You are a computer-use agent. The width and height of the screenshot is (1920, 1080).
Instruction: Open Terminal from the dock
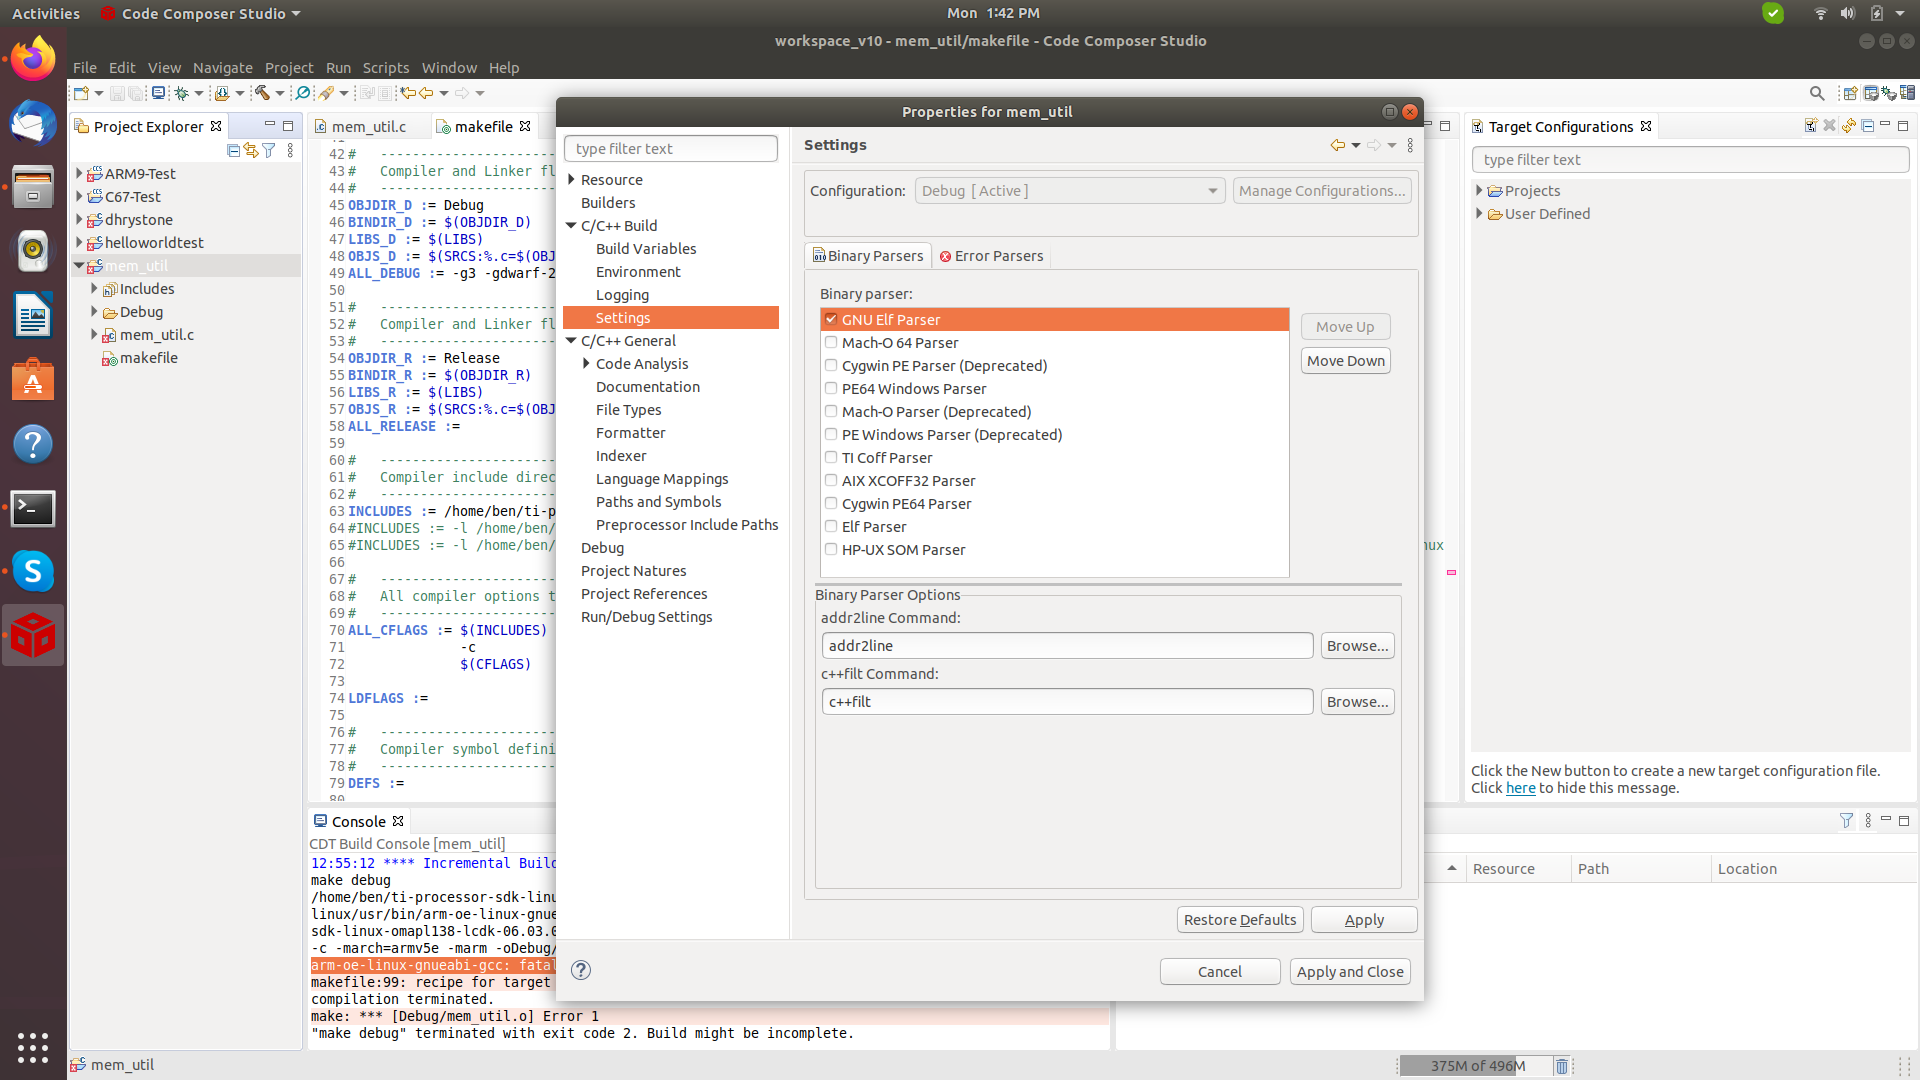33,508
